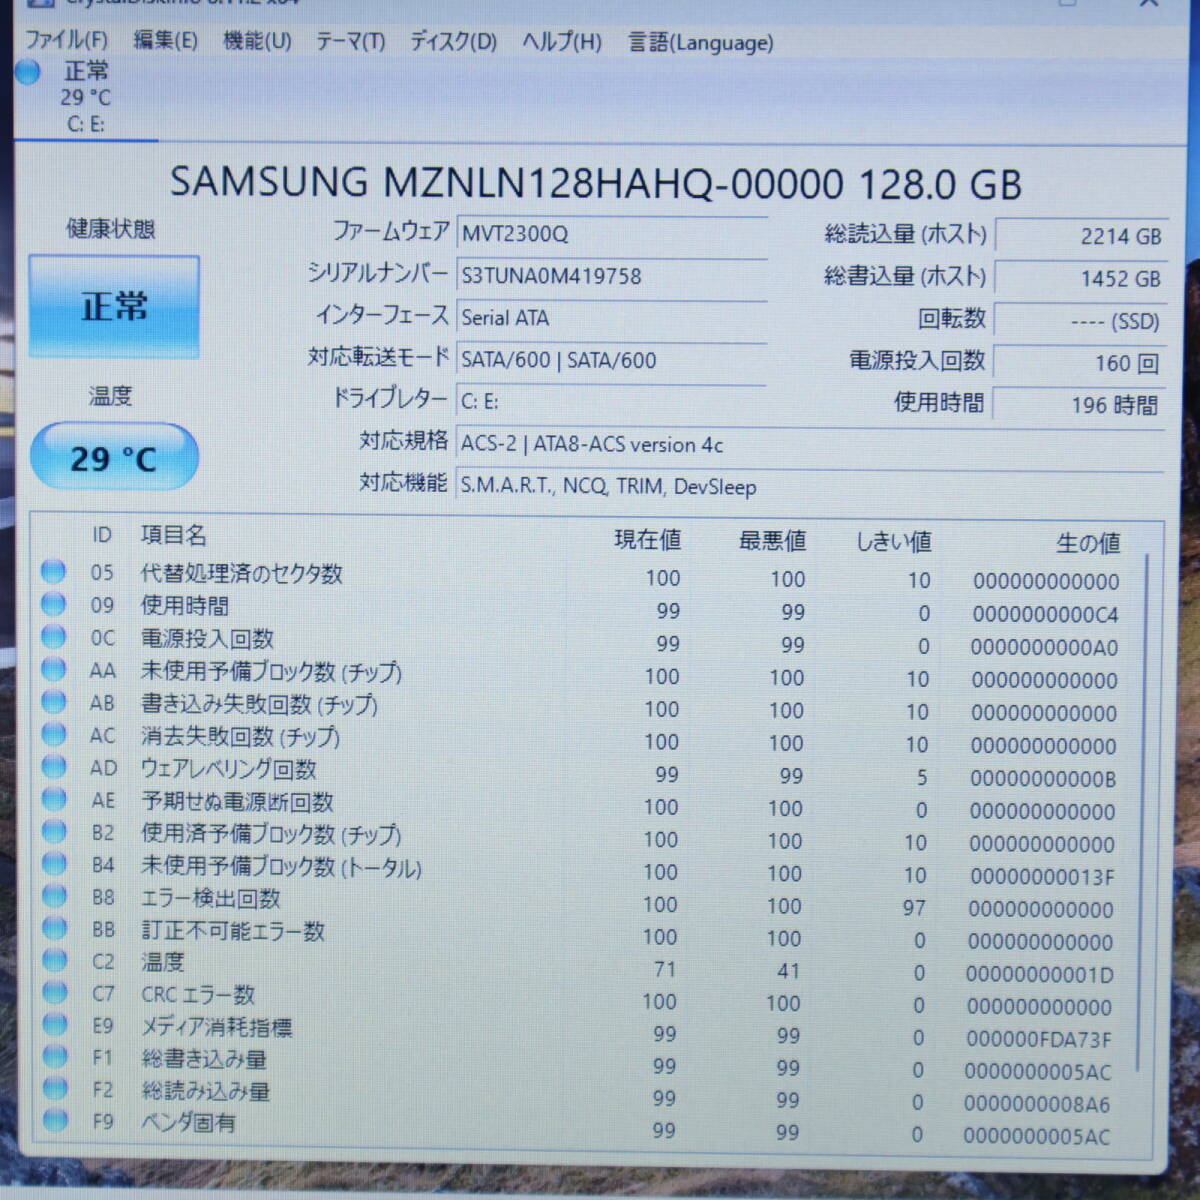Click status icon for ID AA row
1200x1200 pixels.
(x=53, y=669)
